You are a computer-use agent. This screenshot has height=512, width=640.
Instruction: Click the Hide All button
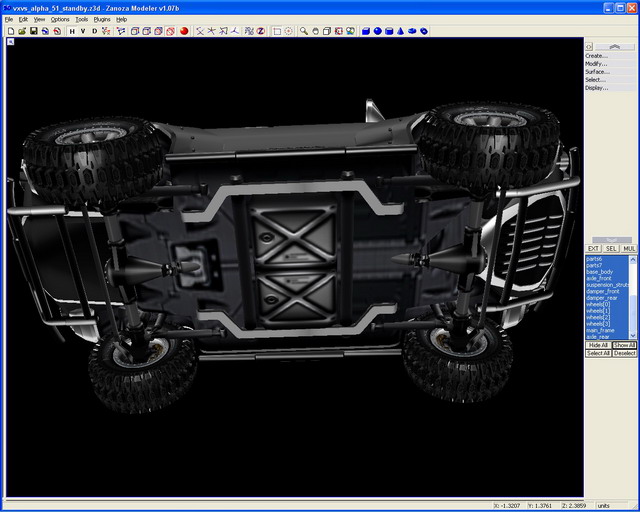click(x=598, y=345)
